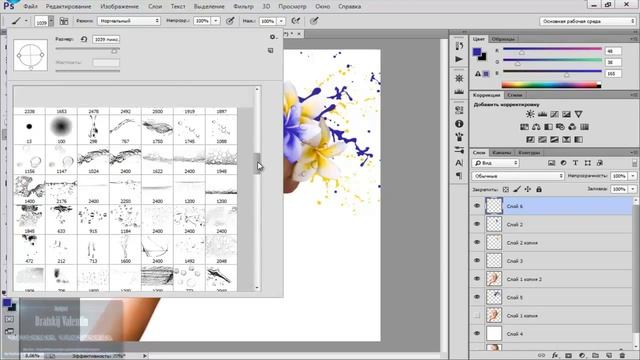Add Exposure adjustment icon in Коррекция
Image resolution: width=640 pixels, height=360 pixels.
pos(566,114)
